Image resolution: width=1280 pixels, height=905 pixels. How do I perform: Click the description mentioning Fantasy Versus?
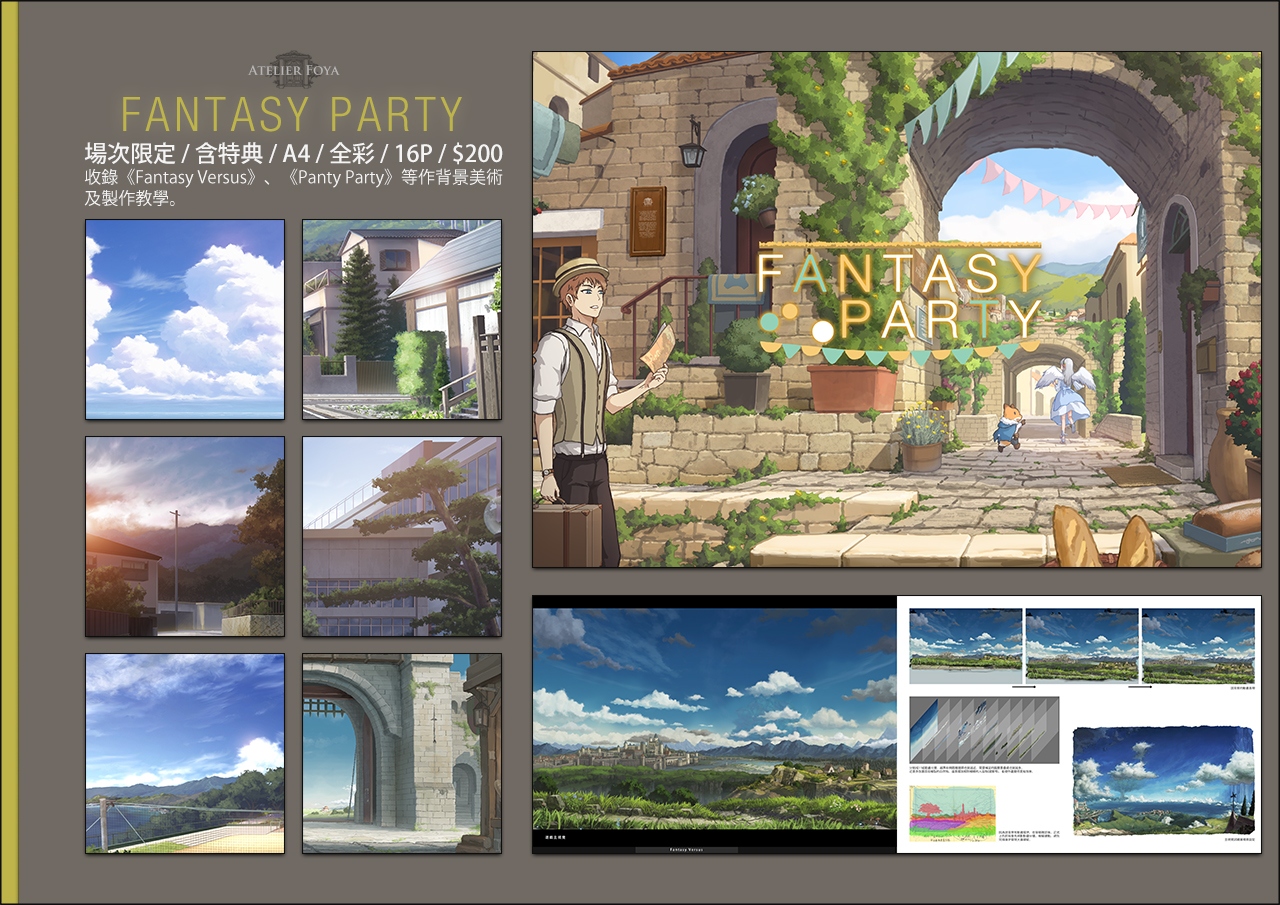point(293,187)
